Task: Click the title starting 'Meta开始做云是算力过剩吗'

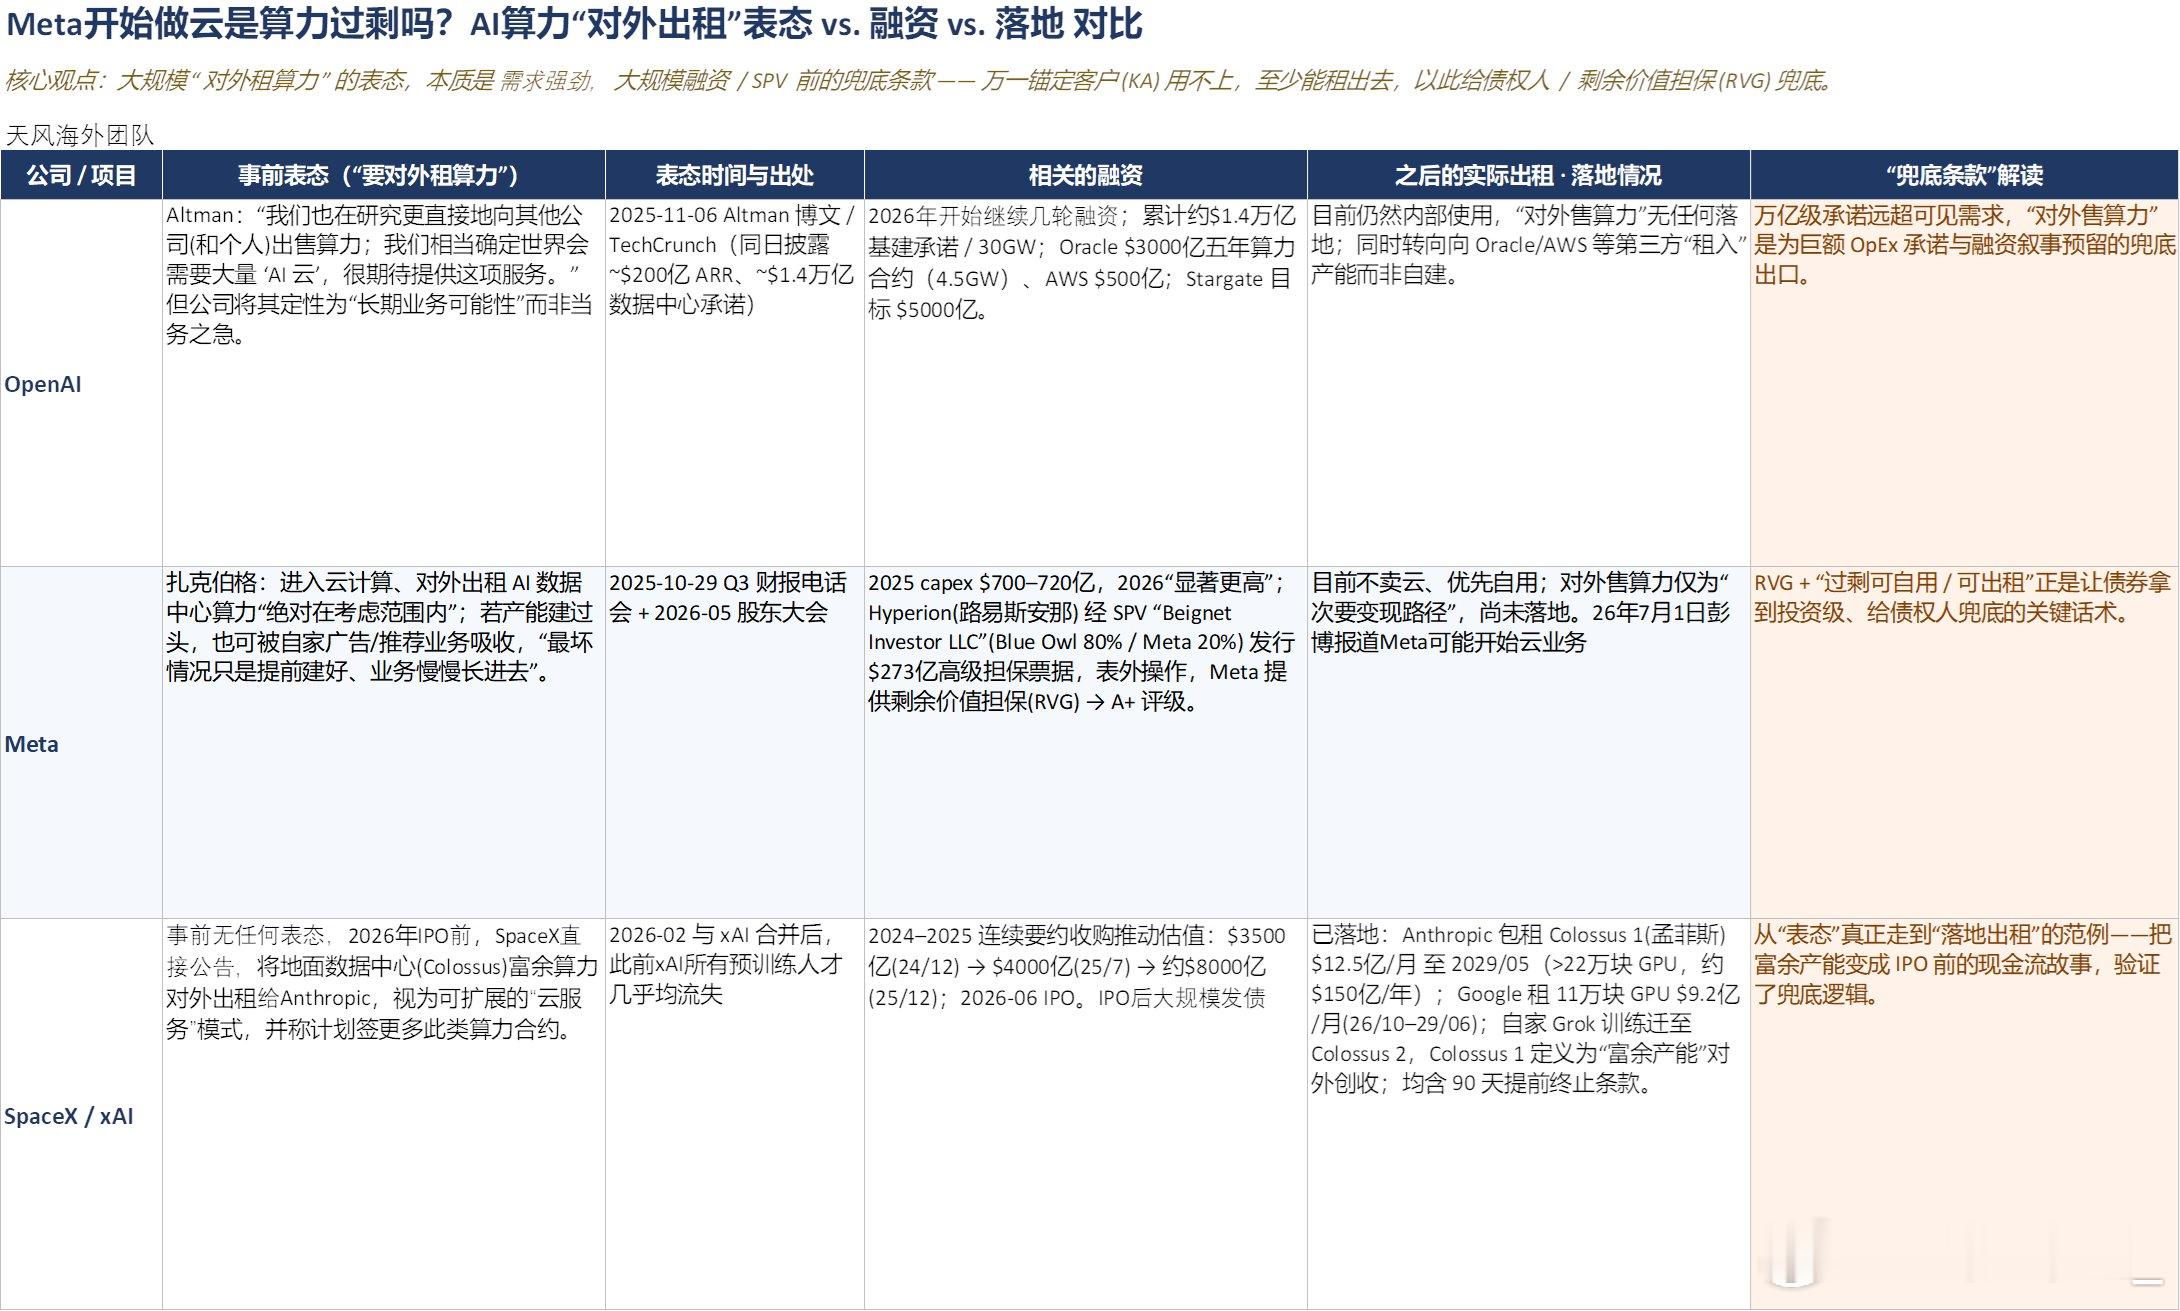Action: coord(574,24)
